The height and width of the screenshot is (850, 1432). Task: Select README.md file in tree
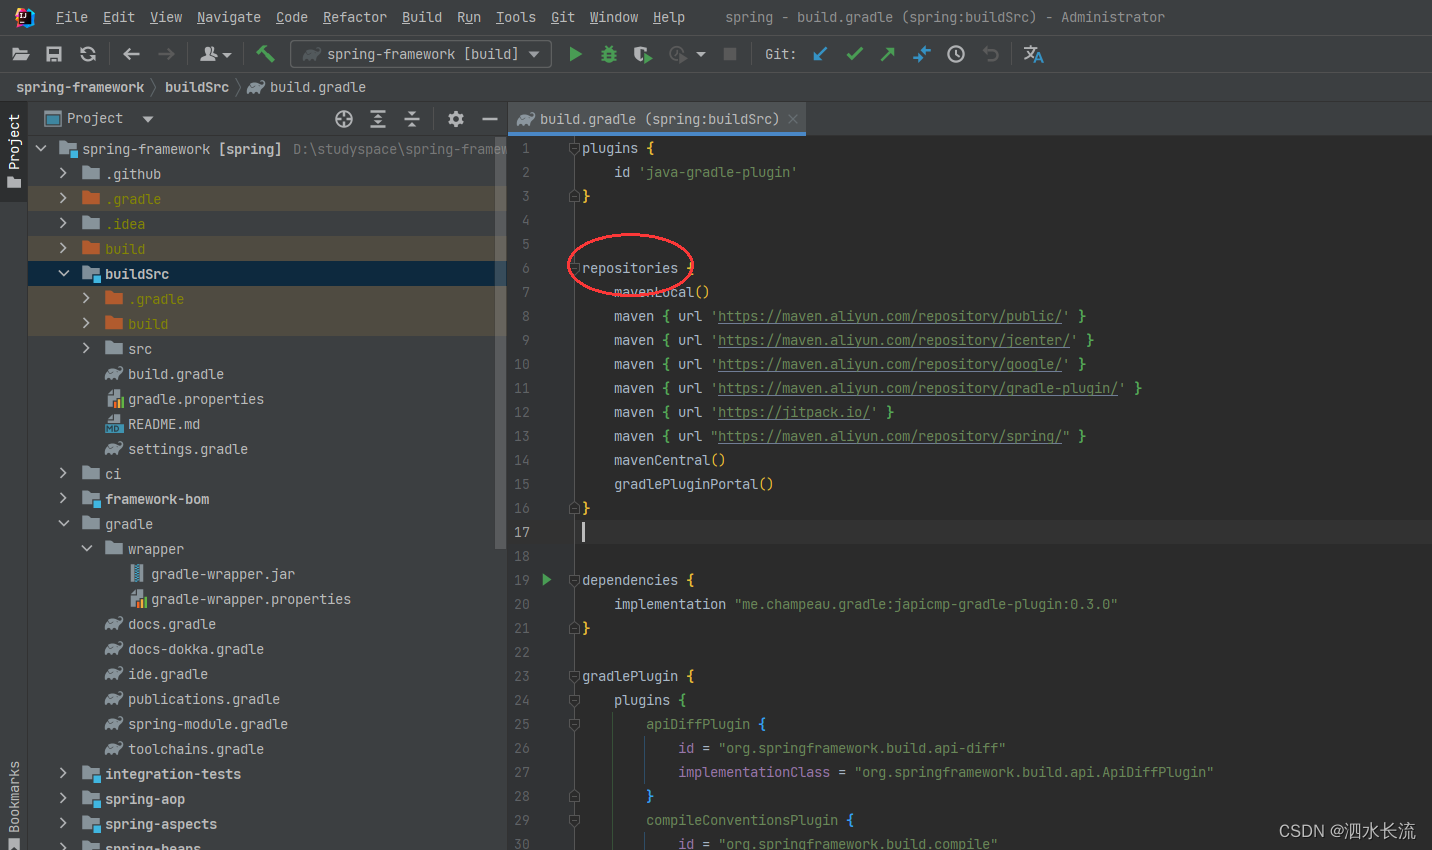(x=164, y=424)
